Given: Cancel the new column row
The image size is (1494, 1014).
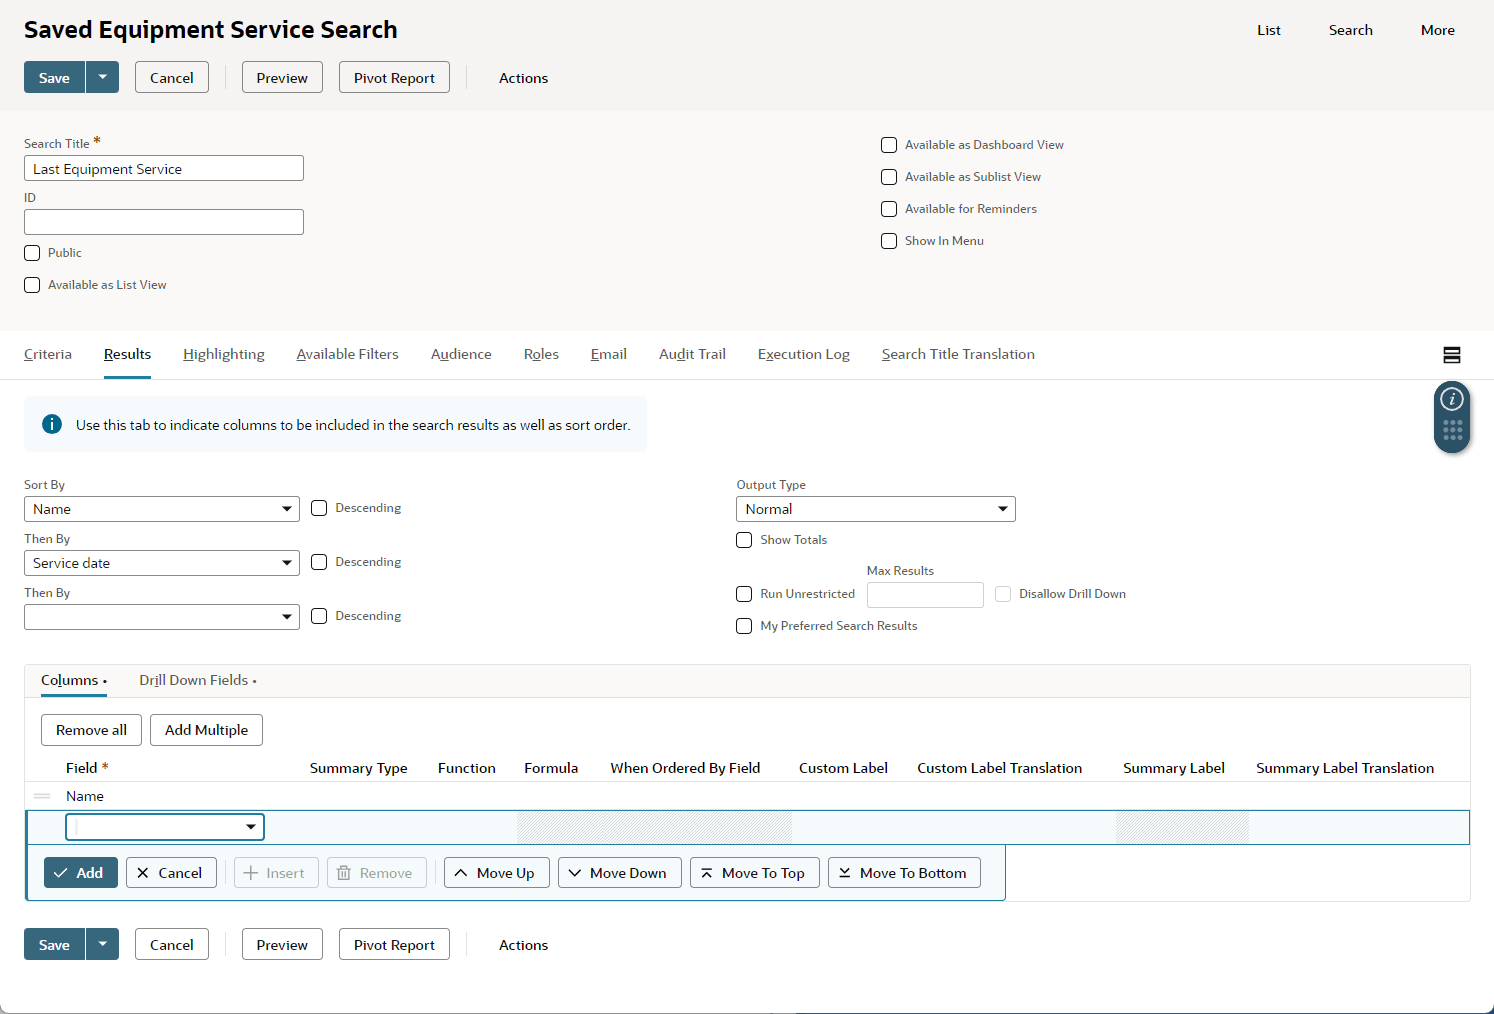Looking at the screenshot, I should (171, 873).
